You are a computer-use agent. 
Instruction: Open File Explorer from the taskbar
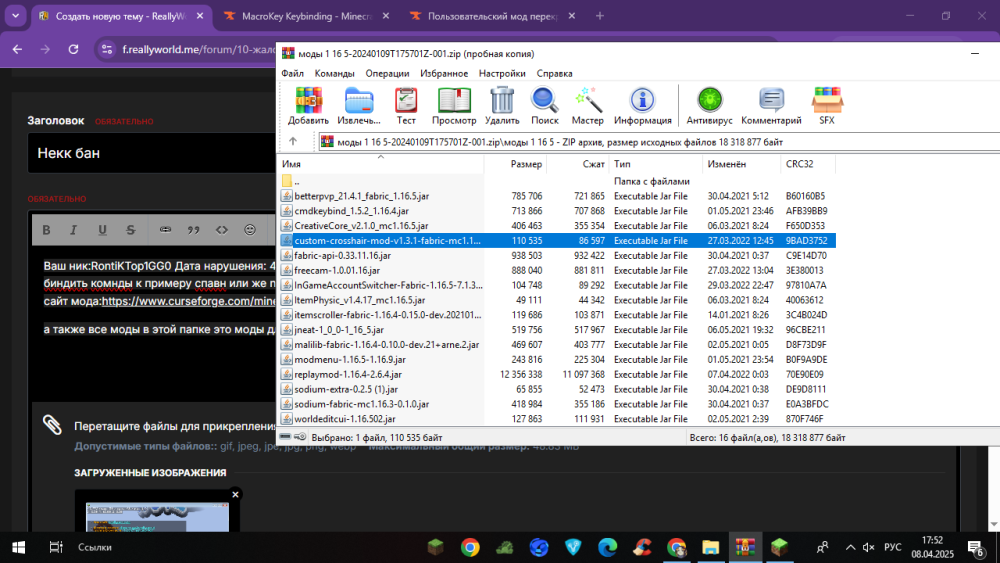tap(710, 547)
